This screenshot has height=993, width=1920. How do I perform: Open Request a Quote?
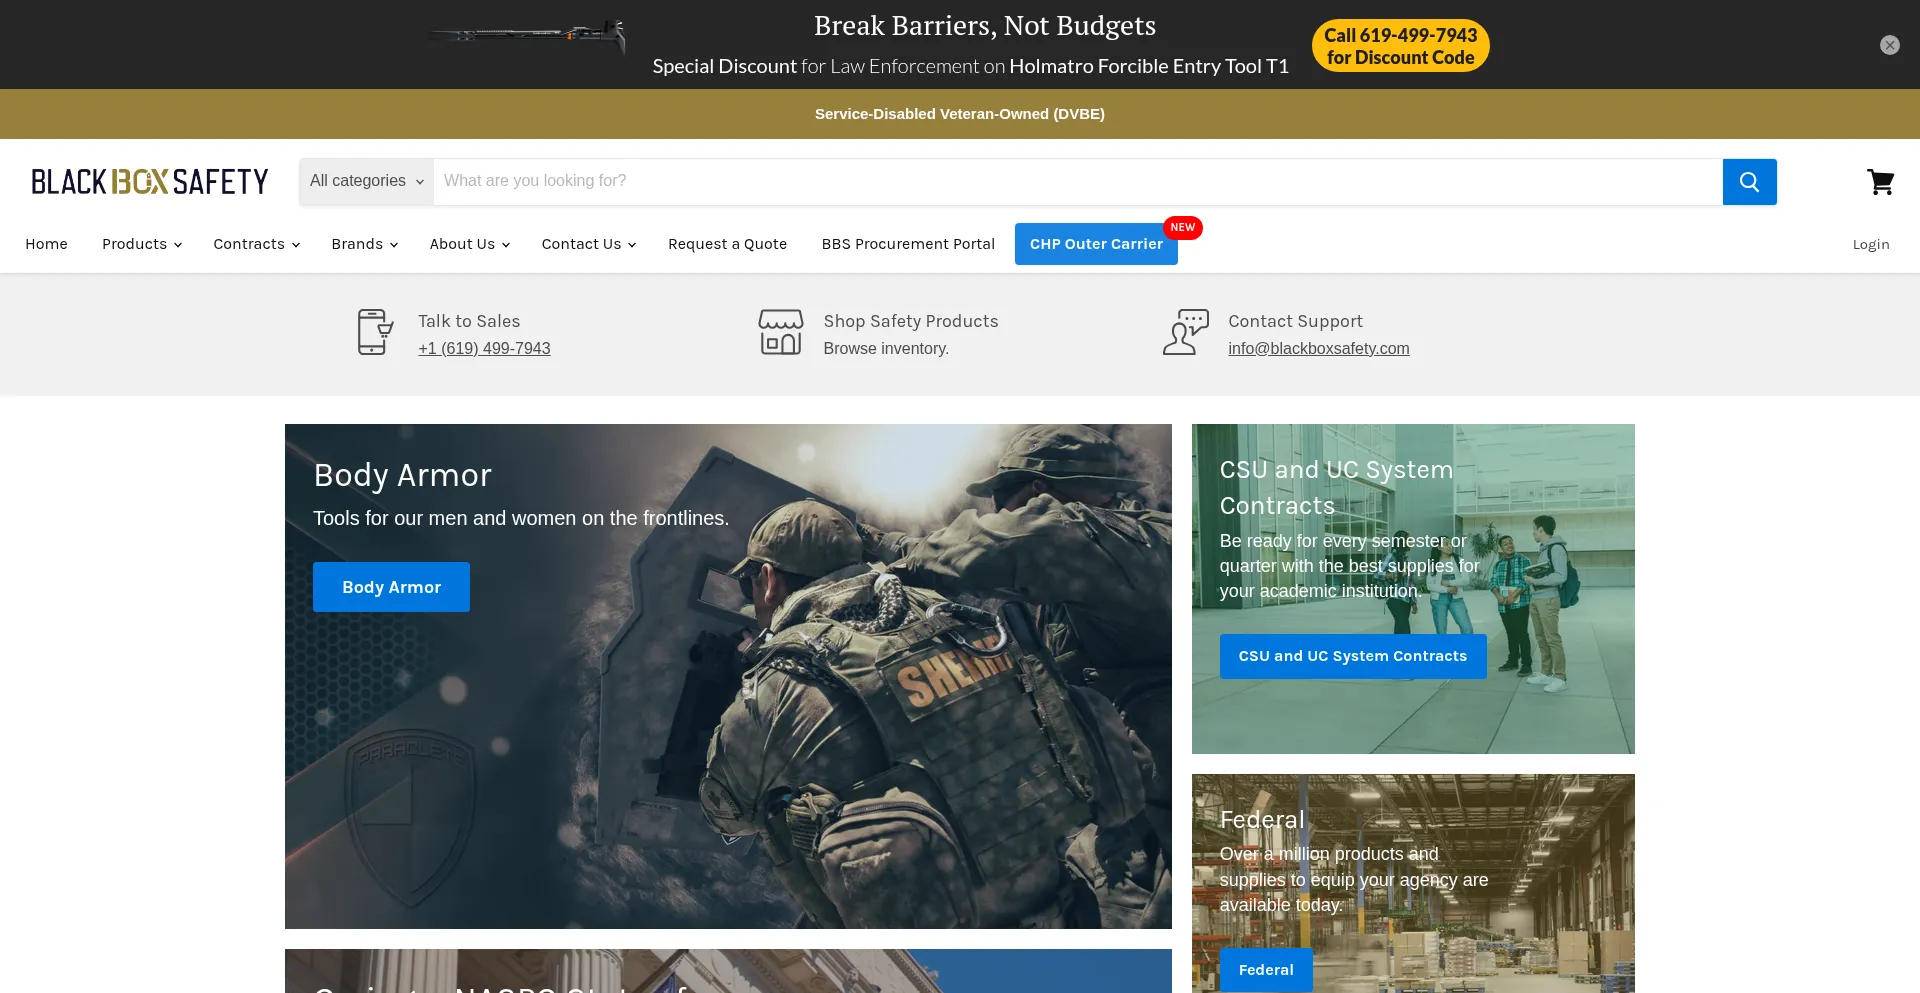[x=728, y=244]
